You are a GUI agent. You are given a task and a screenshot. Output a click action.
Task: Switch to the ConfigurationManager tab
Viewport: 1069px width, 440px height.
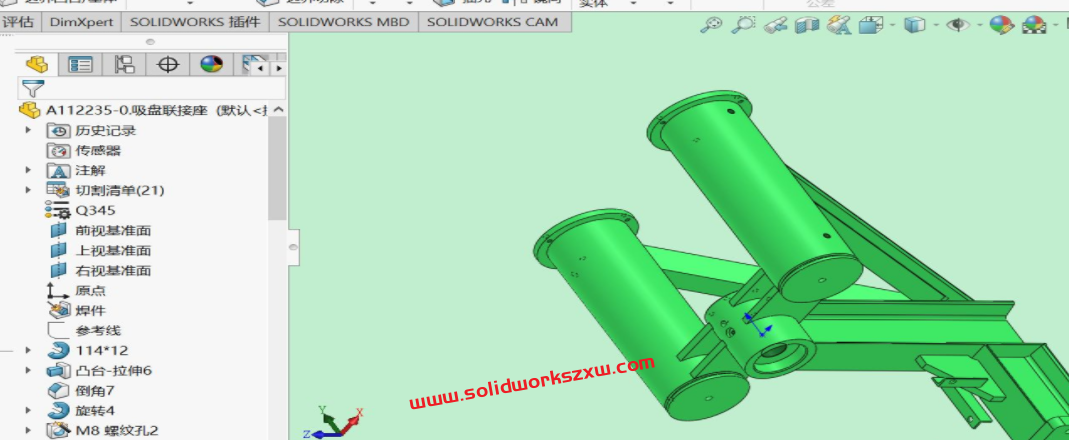[x=124, y=65]
